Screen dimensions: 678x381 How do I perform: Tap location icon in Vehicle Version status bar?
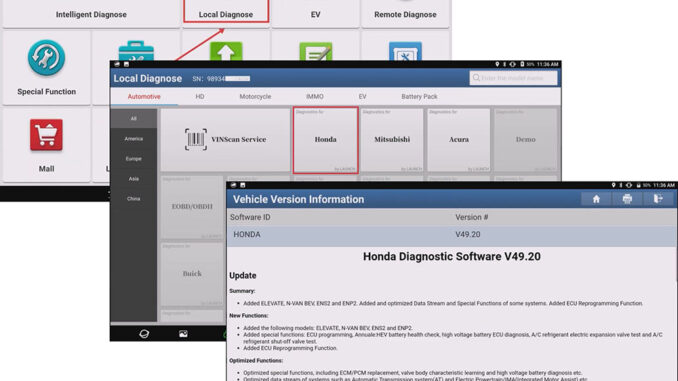click(x=613, y=185)
